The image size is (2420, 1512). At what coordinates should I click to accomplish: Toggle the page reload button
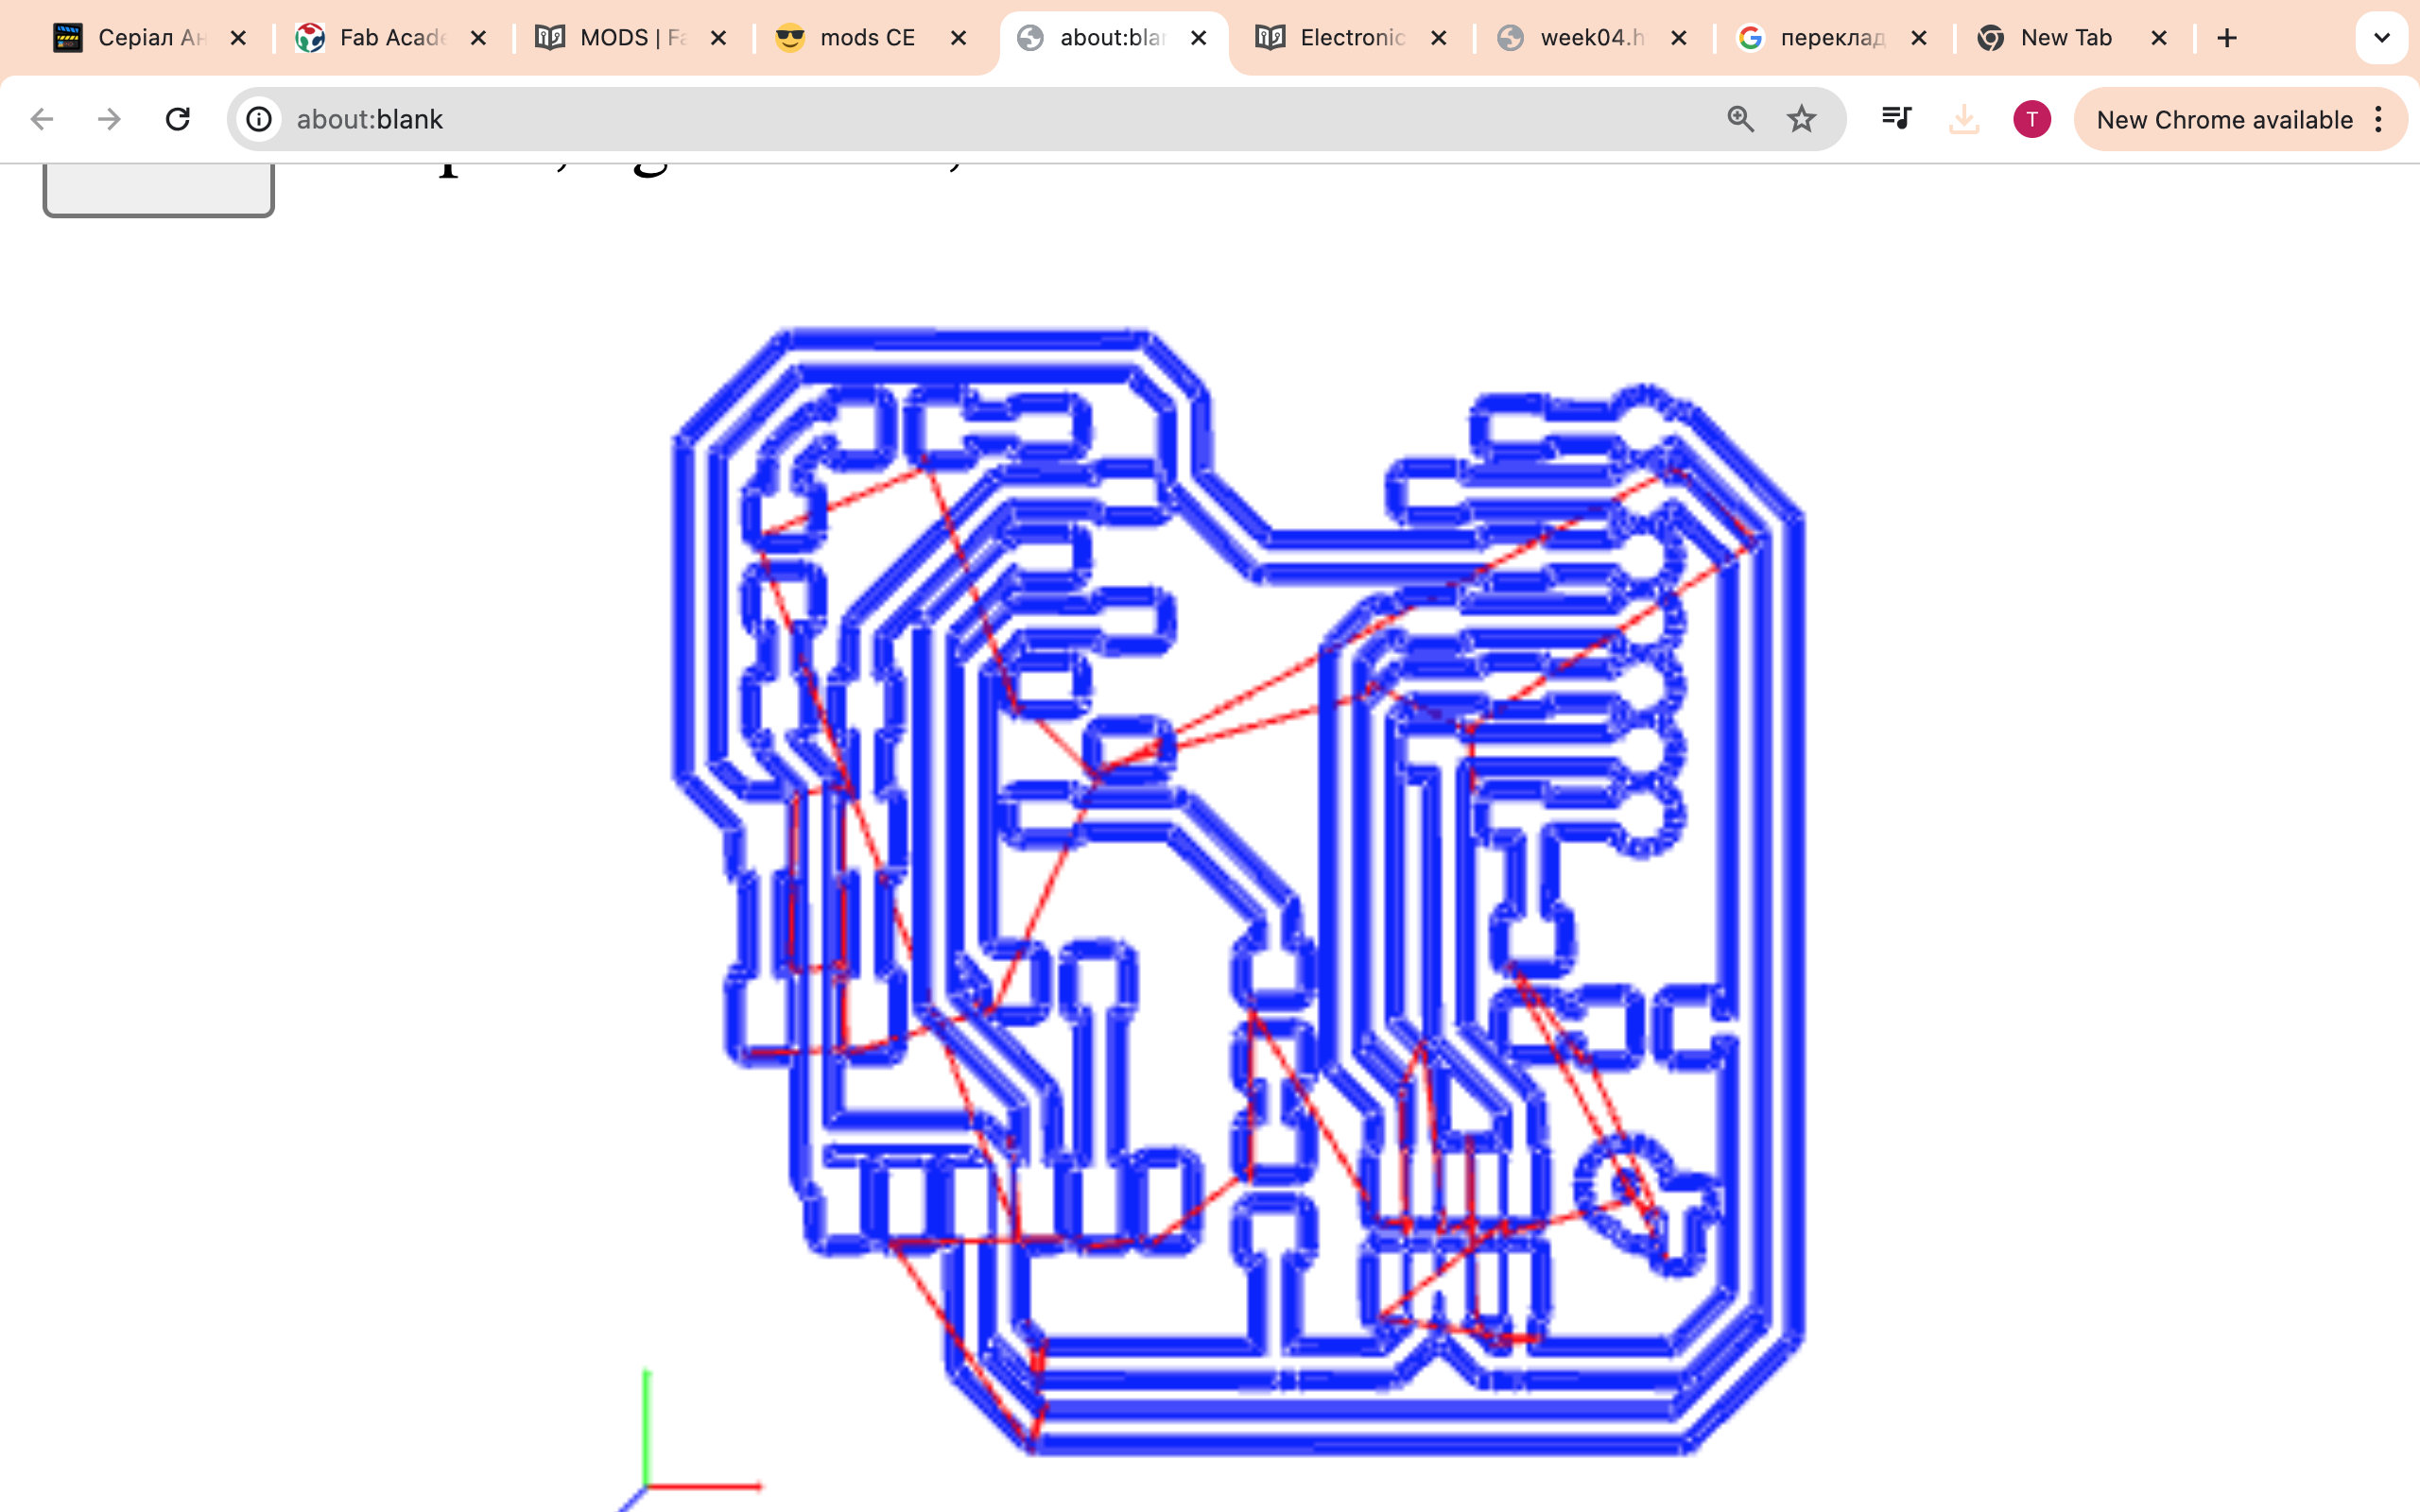tap(176, 118)
